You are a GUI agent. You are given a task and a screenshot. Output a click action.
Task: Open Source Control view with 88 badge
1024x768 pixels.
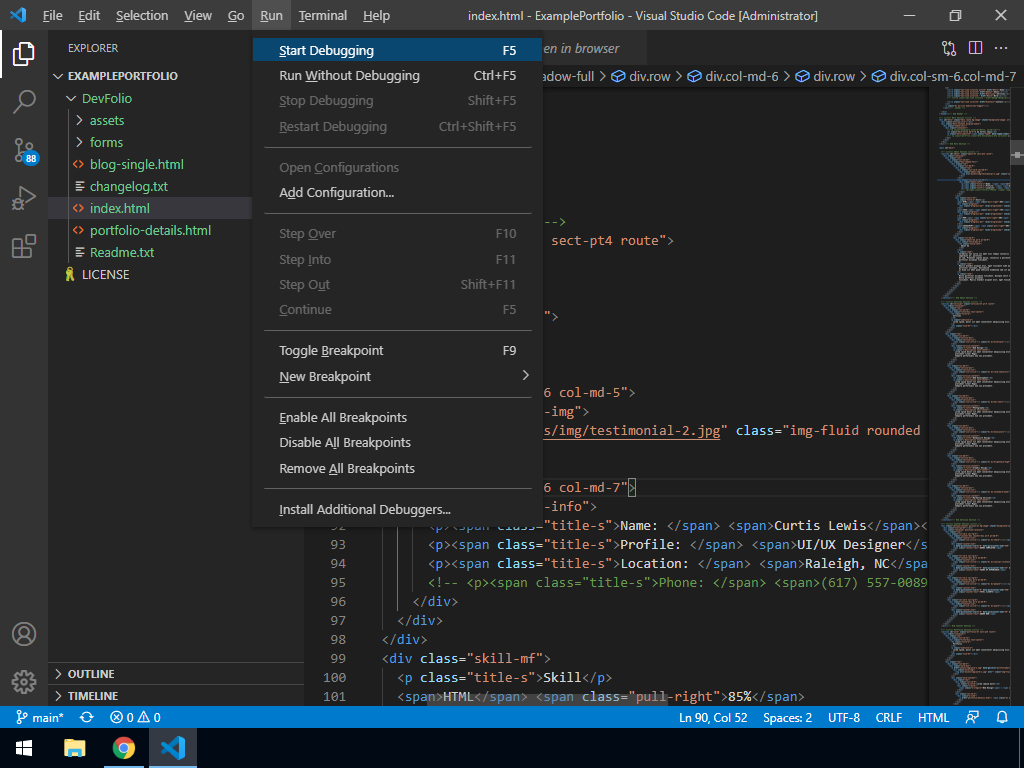pos(24,150)
